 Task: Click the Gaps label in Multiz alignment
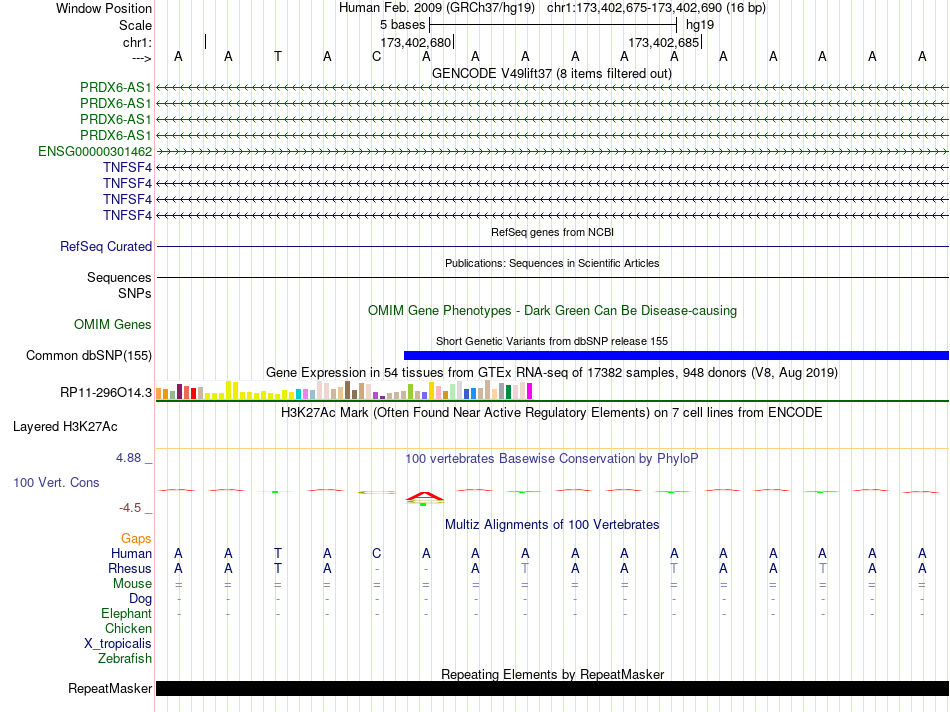click(x=136, y=539)
